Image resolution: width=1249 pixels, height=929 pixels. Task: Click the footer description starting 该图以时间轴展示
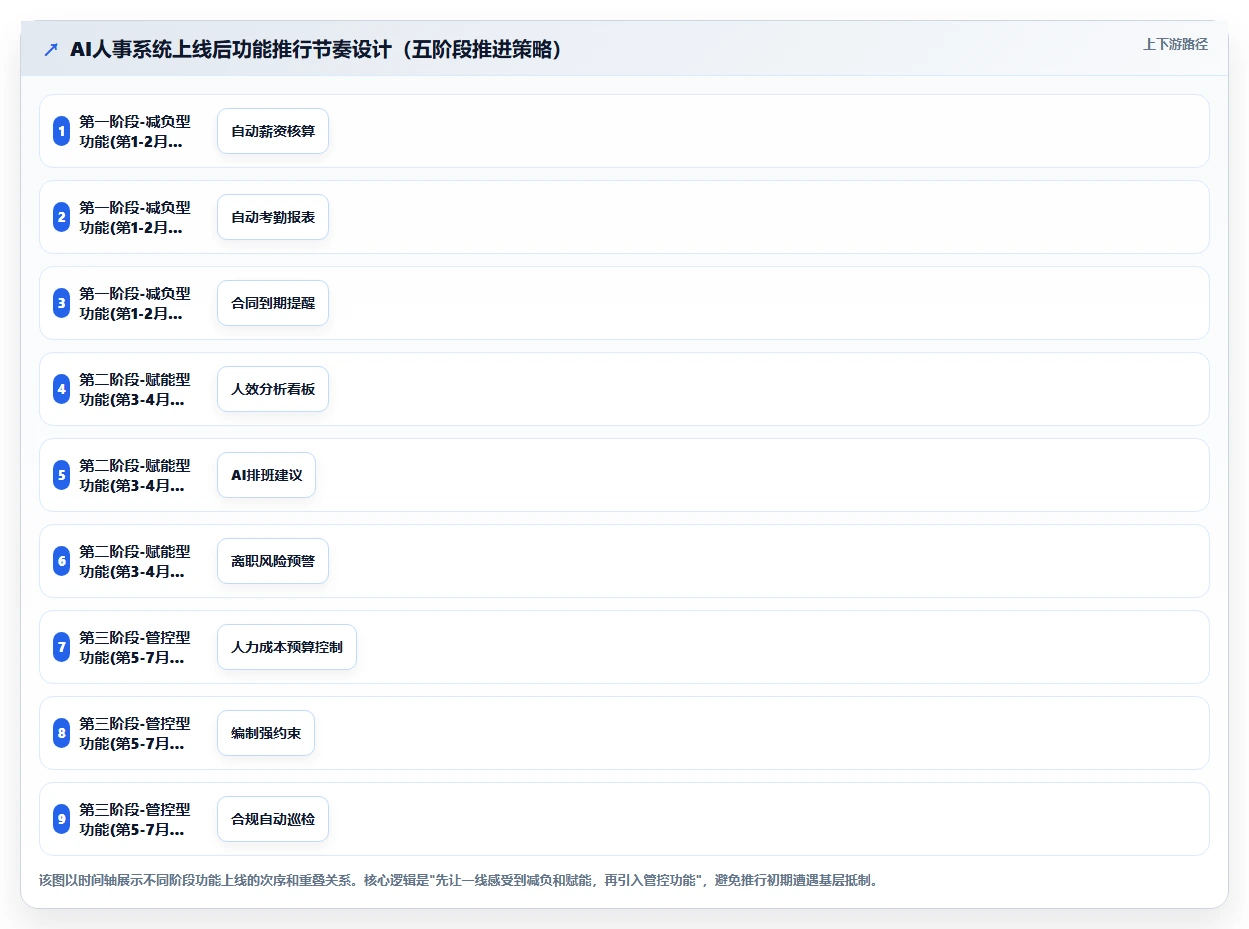click(x=458, y=881)
